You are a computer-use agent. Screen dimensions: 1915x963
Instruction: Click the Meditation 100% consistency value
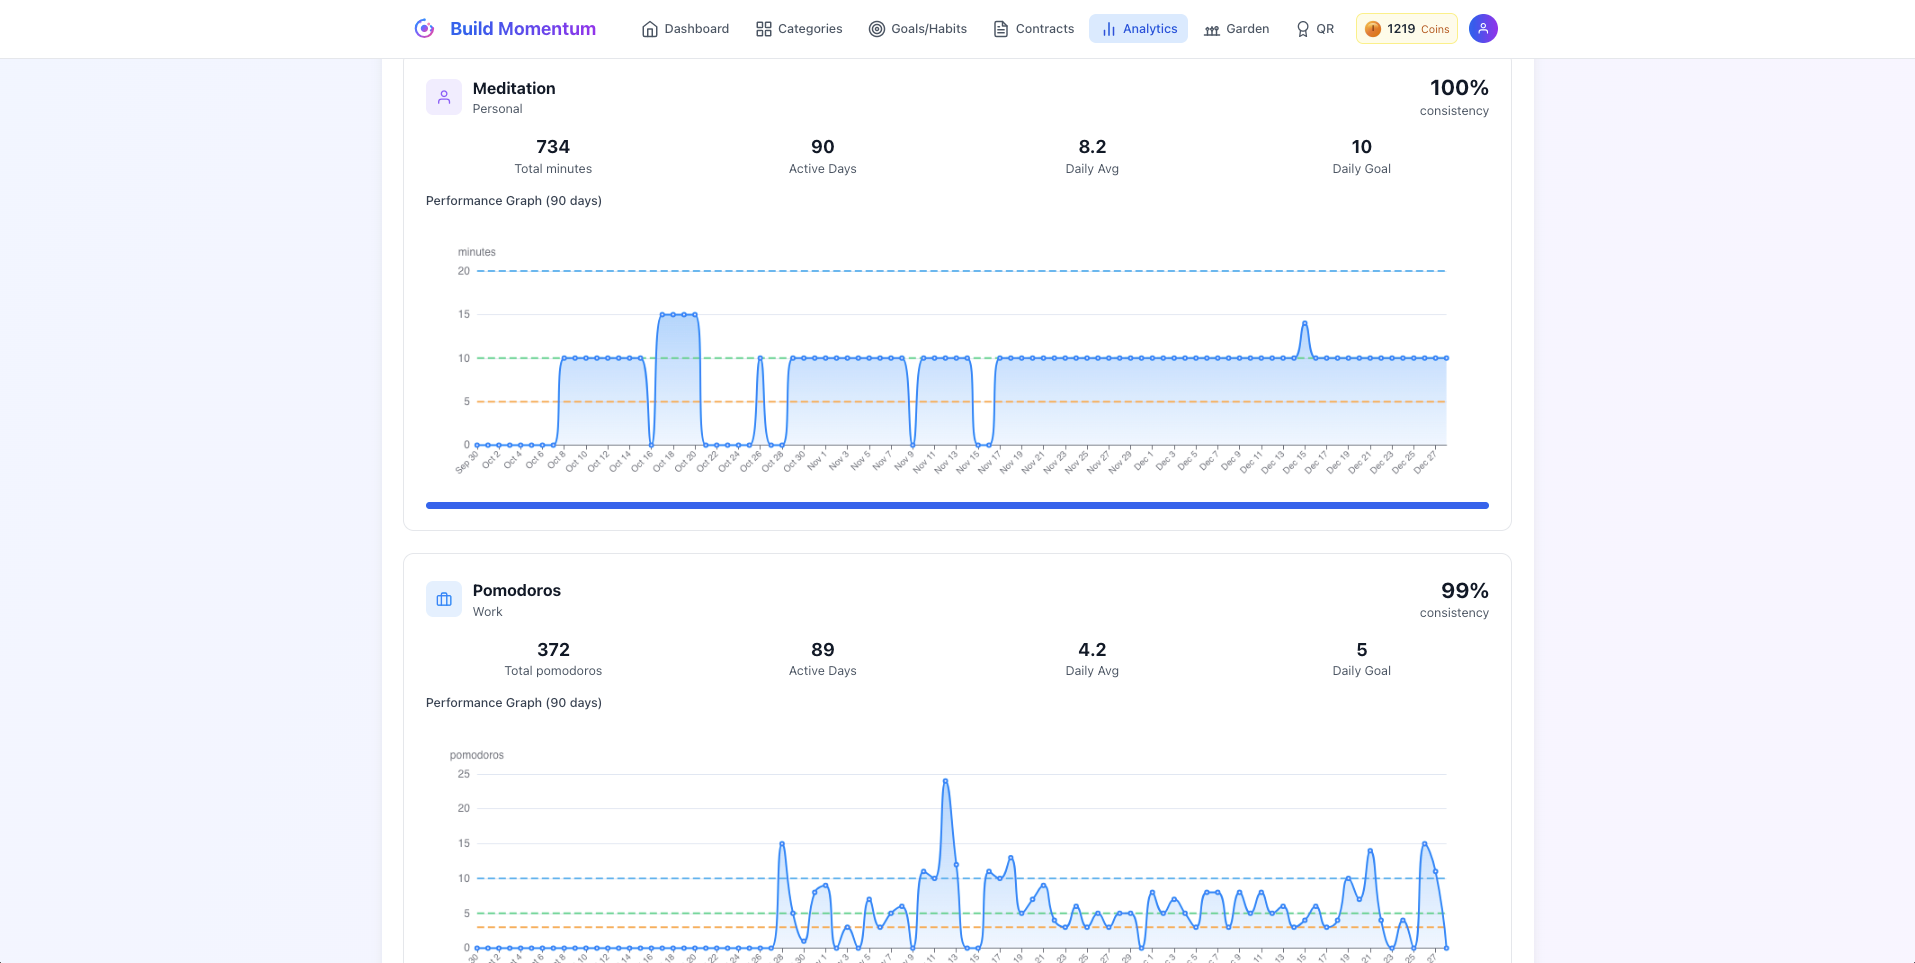pos(1458,88)
